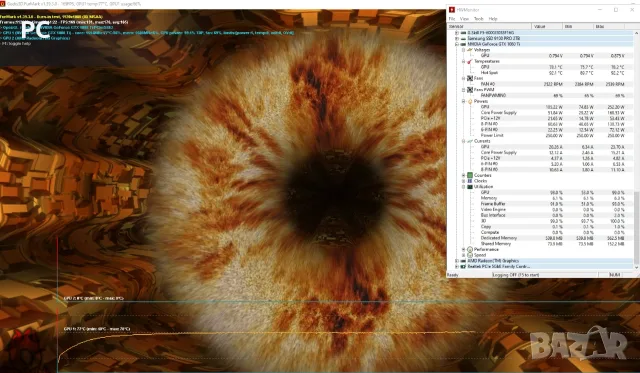Click the Clocks category icon
Screen dimensions: 640x373
point(470,181)
